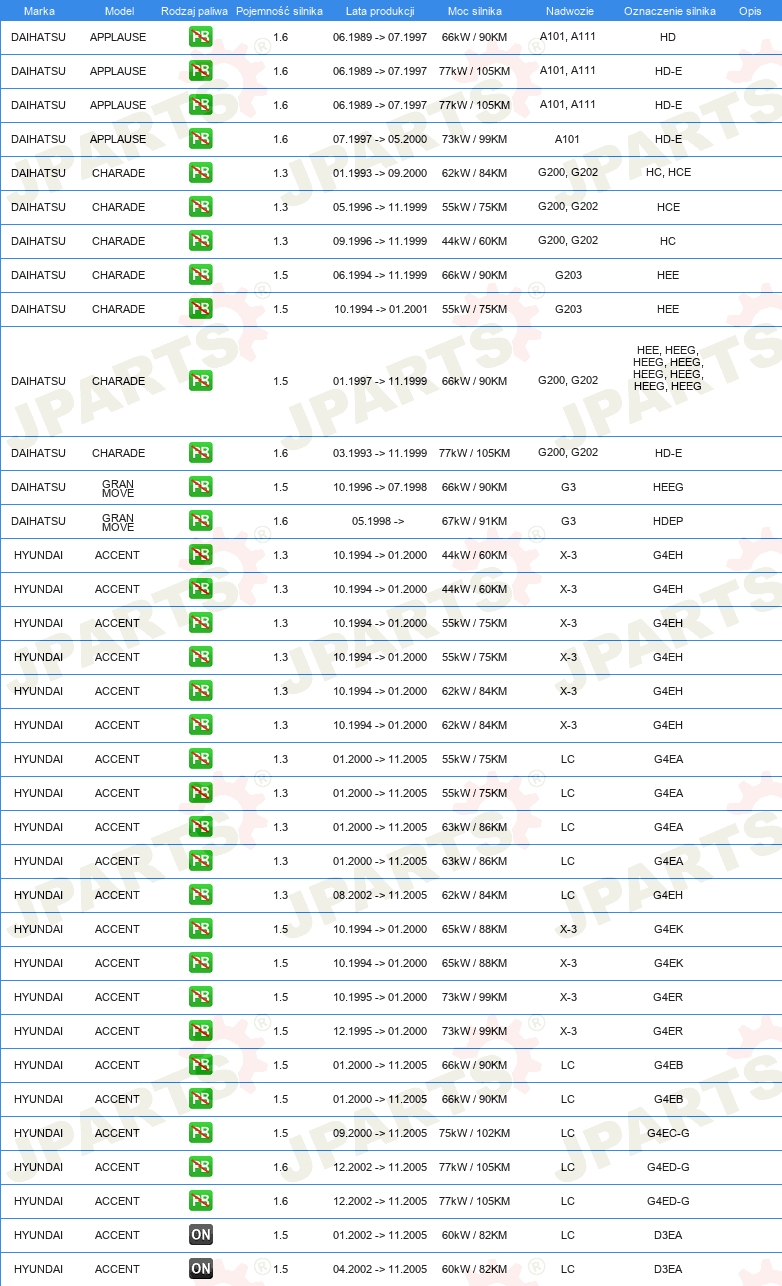Select PB icon in Charade 06.1994 -> 11.1999 row
The height and width of the screenshot is (1286, 782).
(x=200, y=275)
